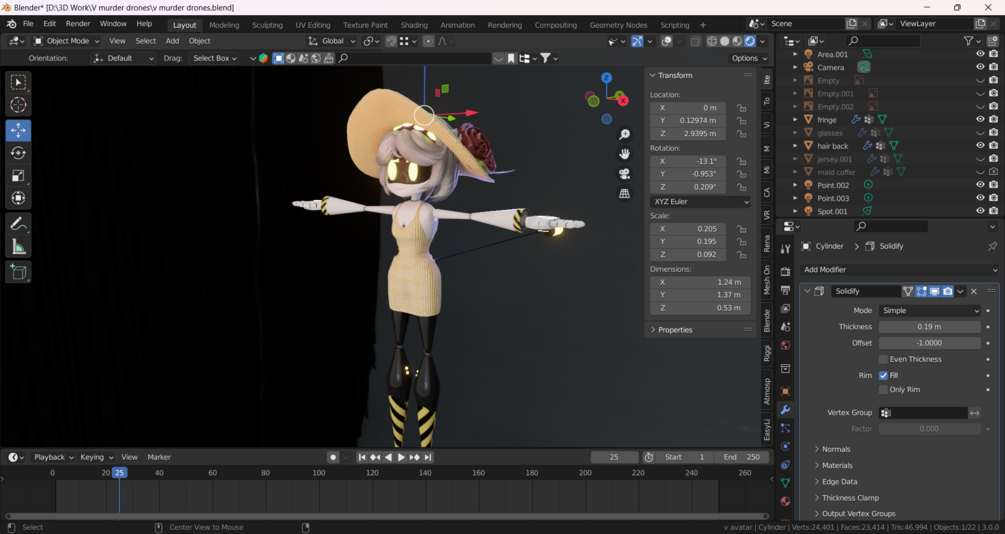Viewport: 1005px width, 534px height.
Task: Switch to the Sculpting workspace tab
Action: point(267,25)
